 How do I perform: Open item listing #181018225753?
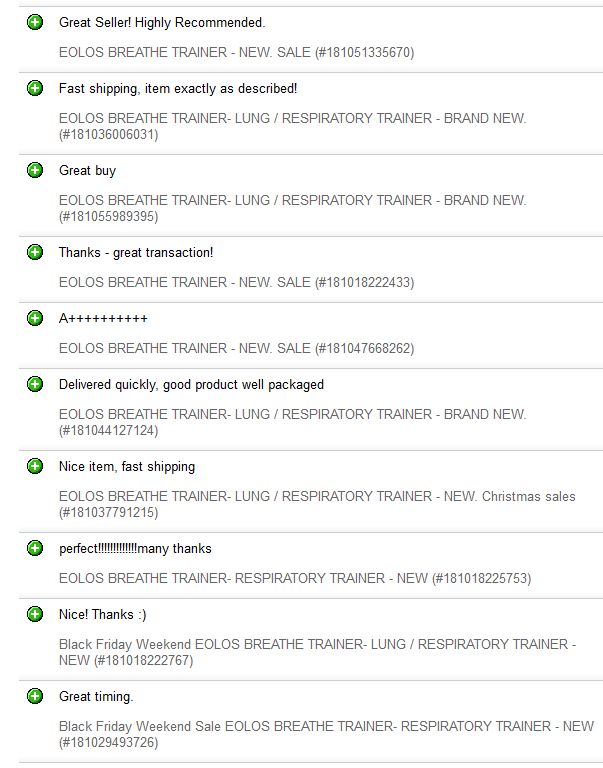[x=295, y=578]
